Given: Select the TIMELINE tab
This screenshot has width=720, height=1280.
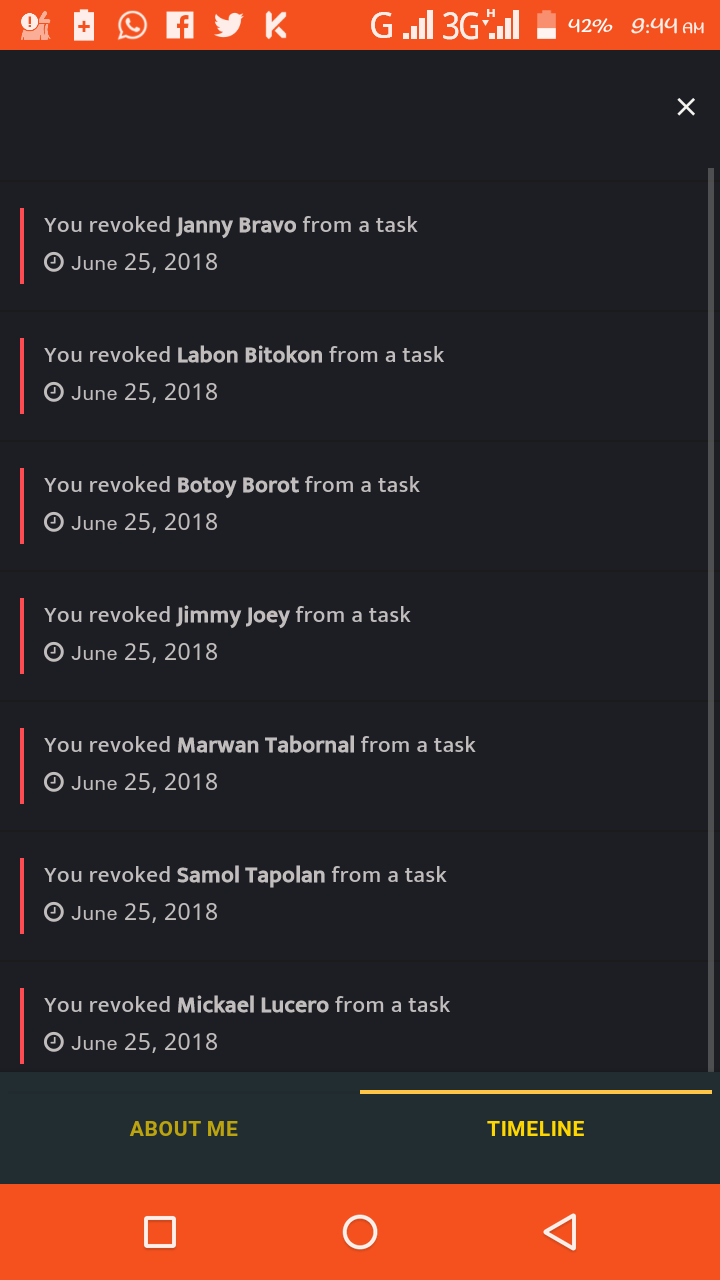Looking at the screenshot, I should tap(536, 1129).
